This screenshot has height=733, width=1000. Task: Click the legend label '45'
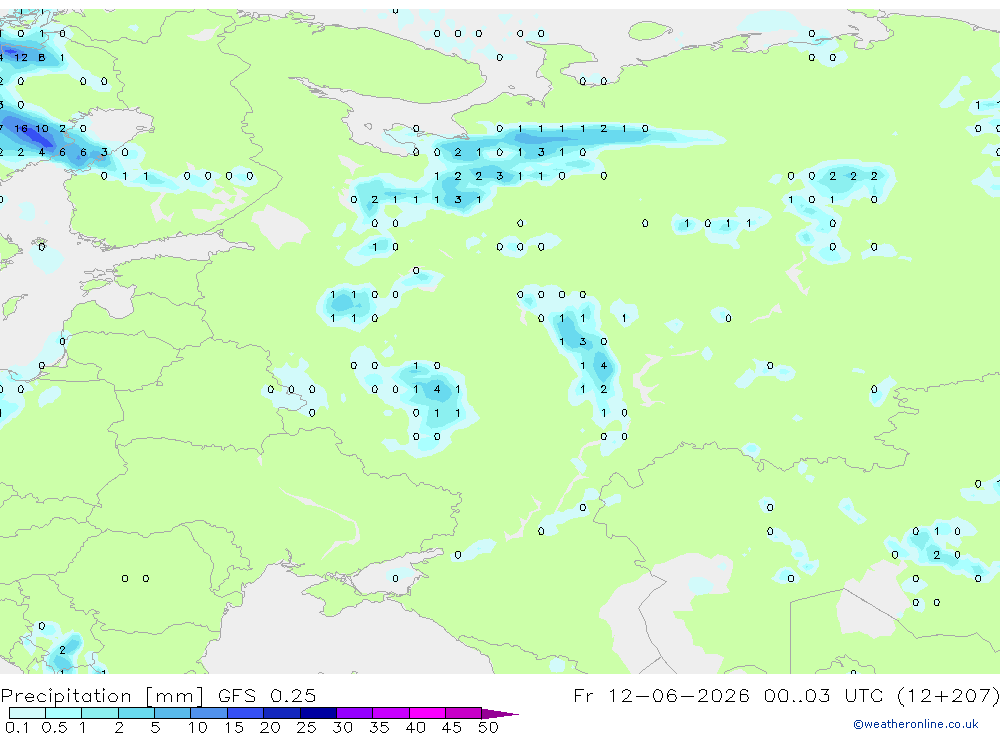tap(452, 727)
